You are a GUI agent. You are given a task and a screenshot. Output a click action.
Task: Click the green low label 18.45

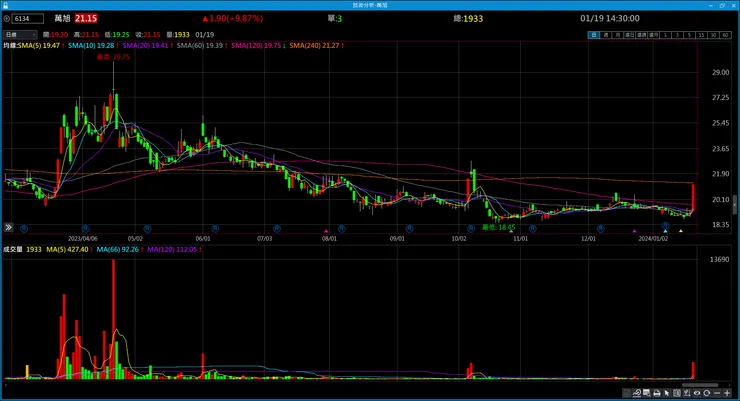(x=498, y=227)
